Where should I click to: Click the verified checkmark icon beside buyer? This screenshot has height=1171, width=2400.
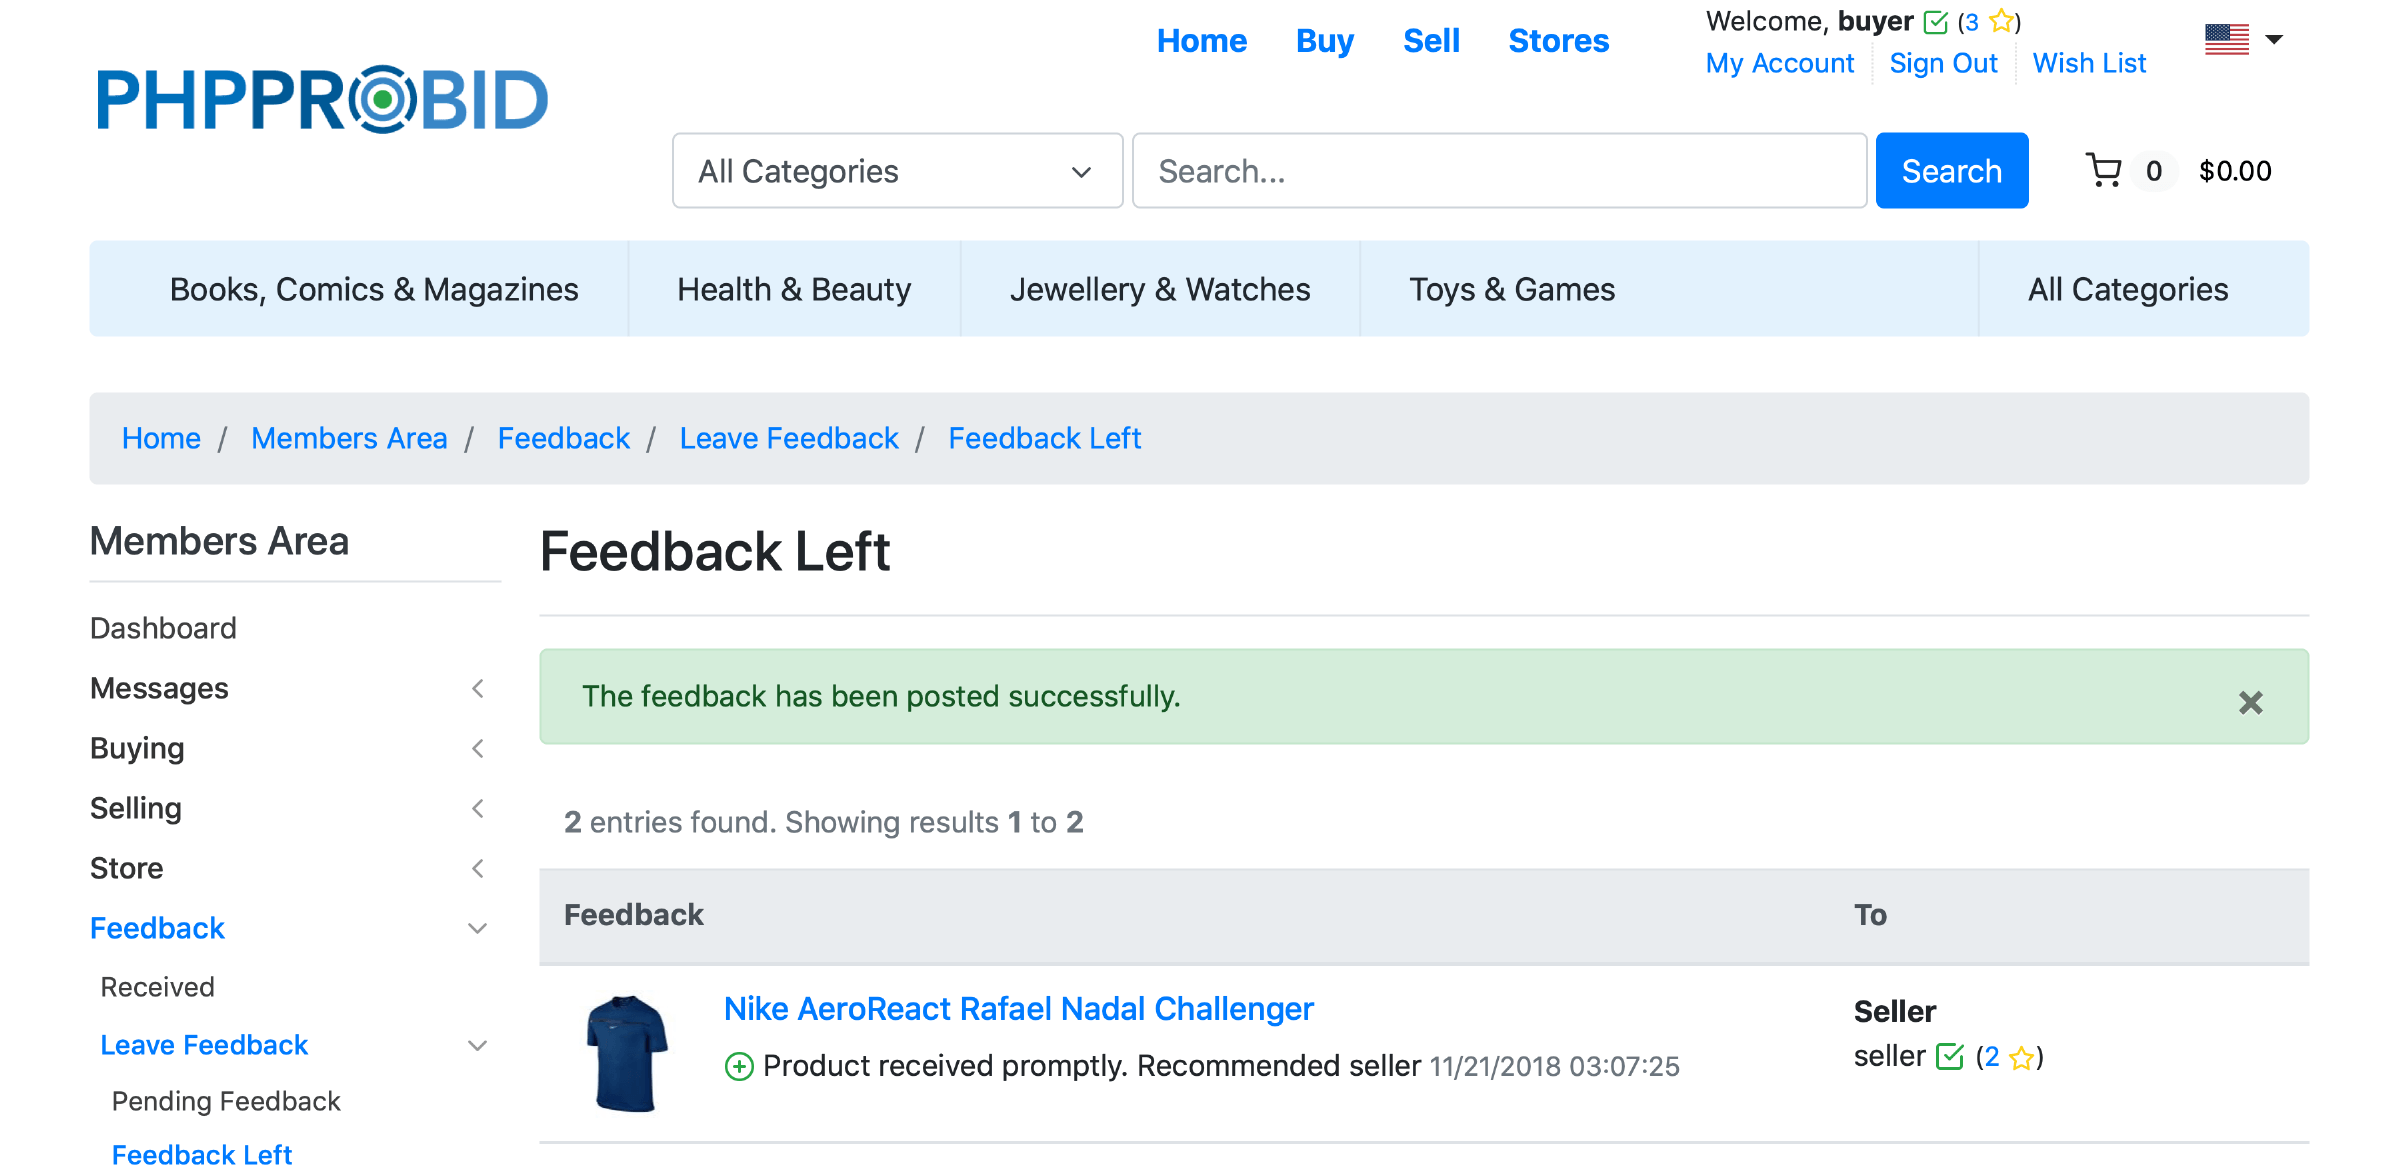tap(1936, 22)
